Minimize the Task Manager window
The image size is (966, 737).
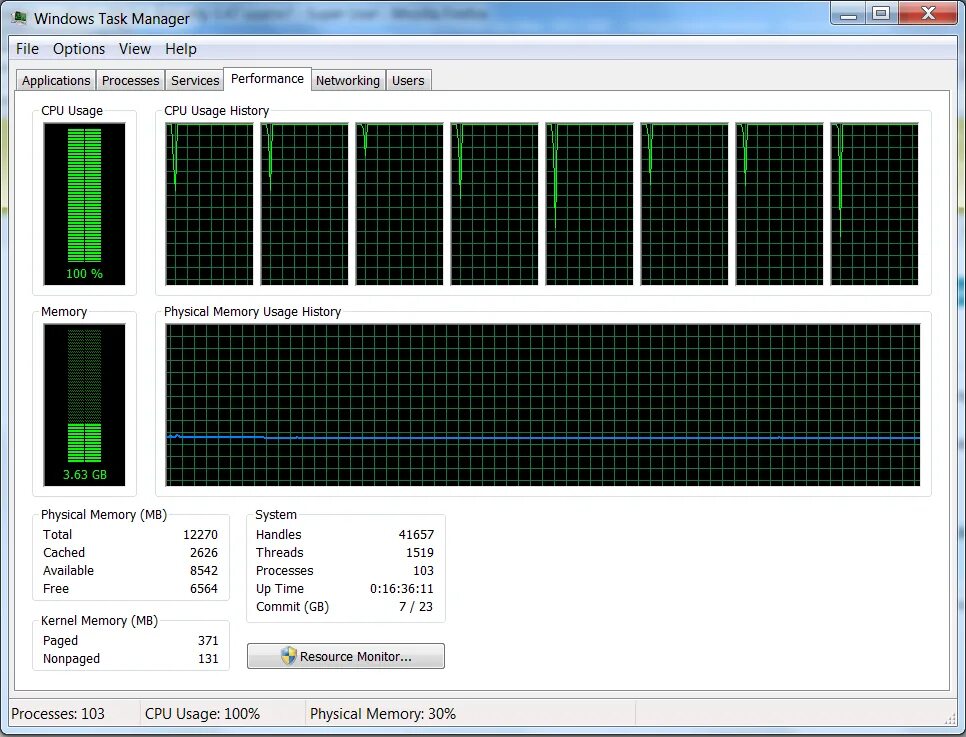click(848, 14)
